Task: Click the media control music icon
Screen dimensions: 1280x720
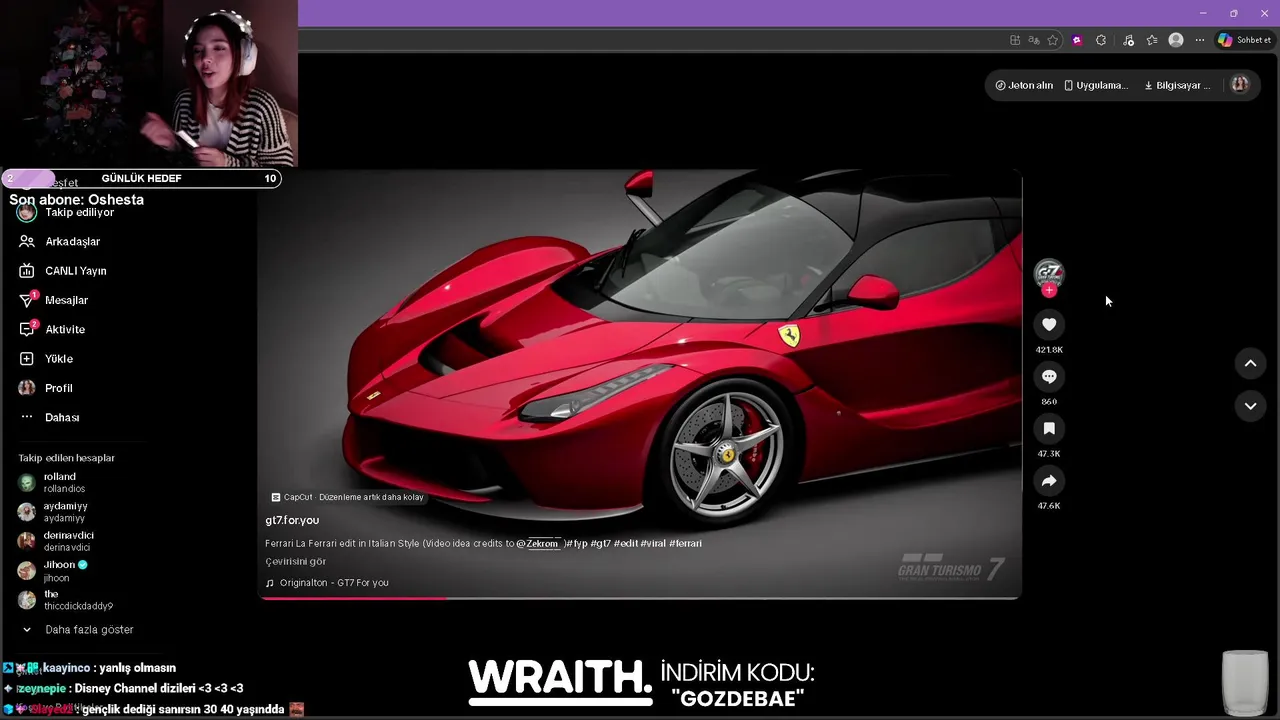Action: (x=1128, y=40)
